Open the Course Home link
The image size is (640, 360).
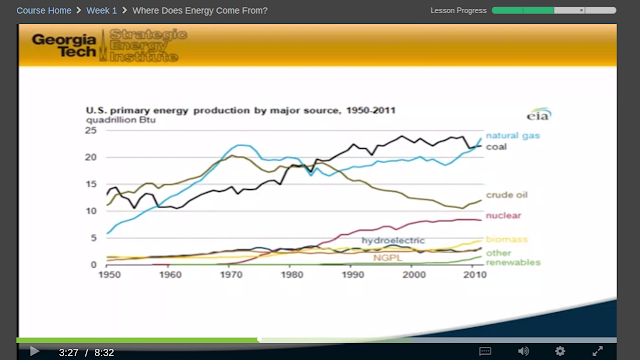(x=44, y=11)
